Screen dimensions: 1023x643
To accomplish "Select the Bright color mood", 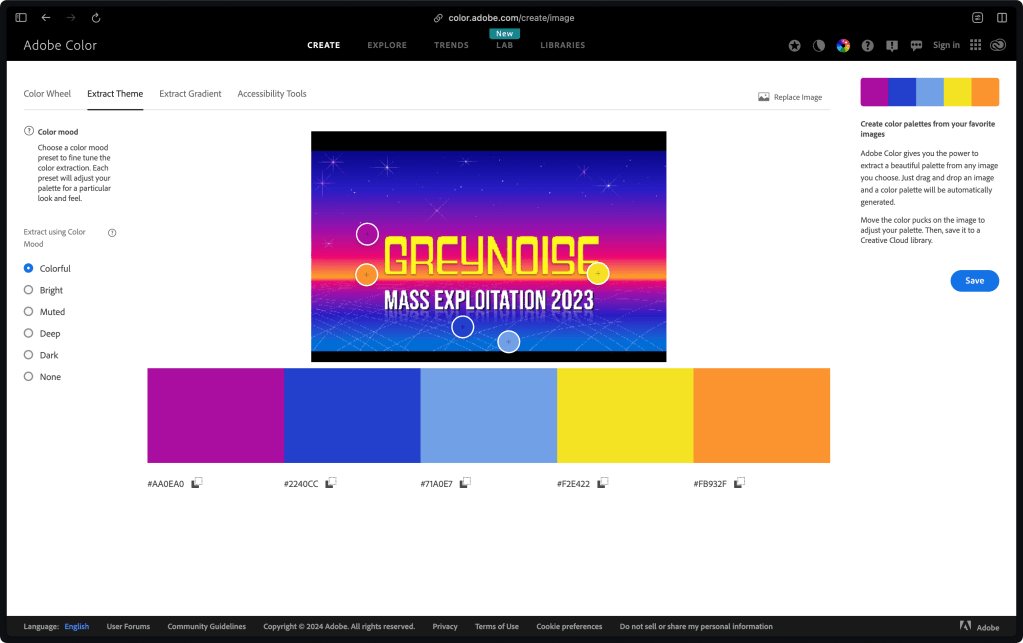I will pos(29,290).
